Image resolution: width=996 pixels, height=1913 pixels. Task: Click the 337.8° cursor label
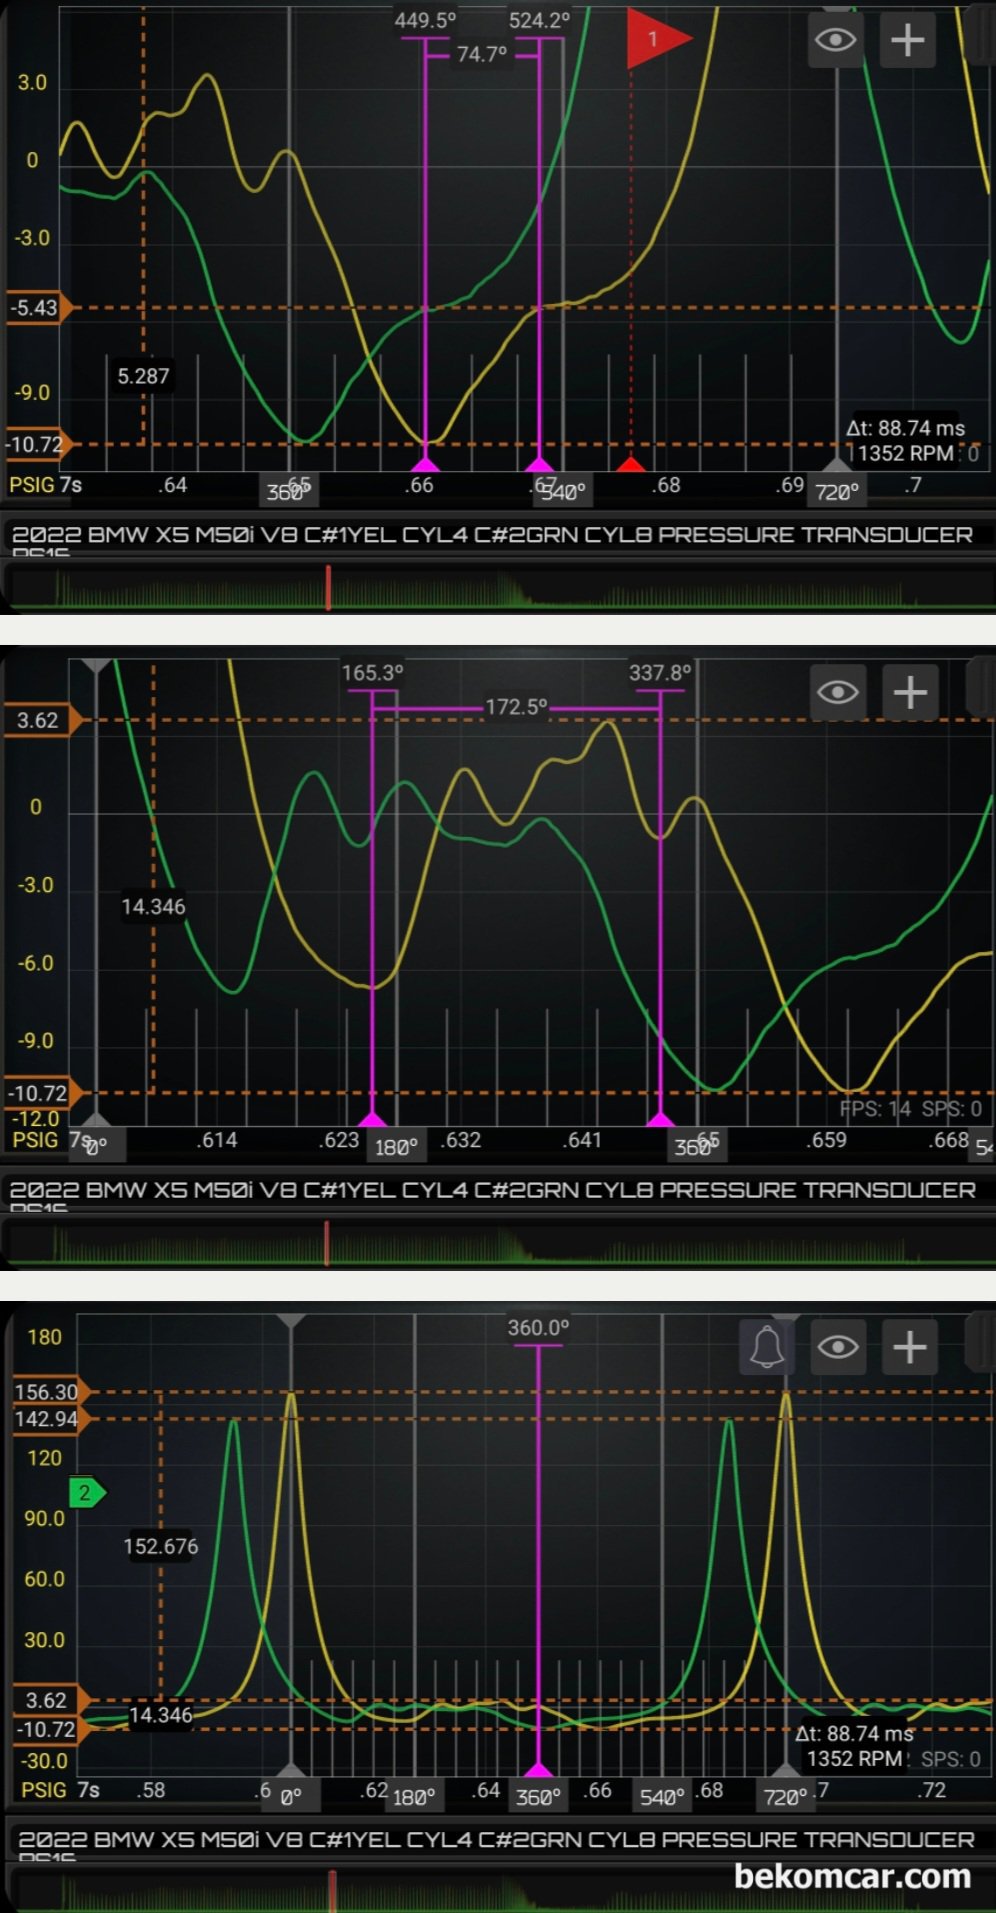pos(660,673)
